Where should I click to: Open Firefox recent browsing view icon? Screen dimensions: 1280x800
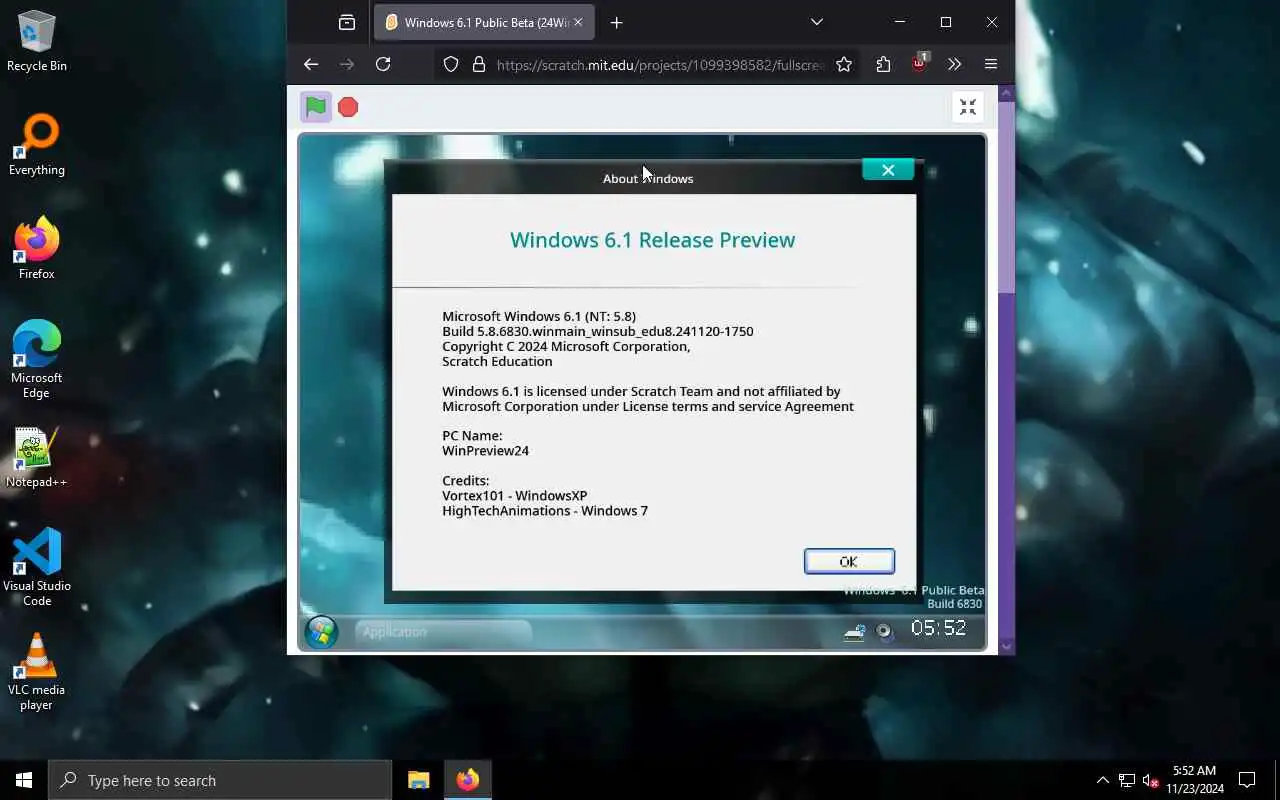tap(347, 22)
